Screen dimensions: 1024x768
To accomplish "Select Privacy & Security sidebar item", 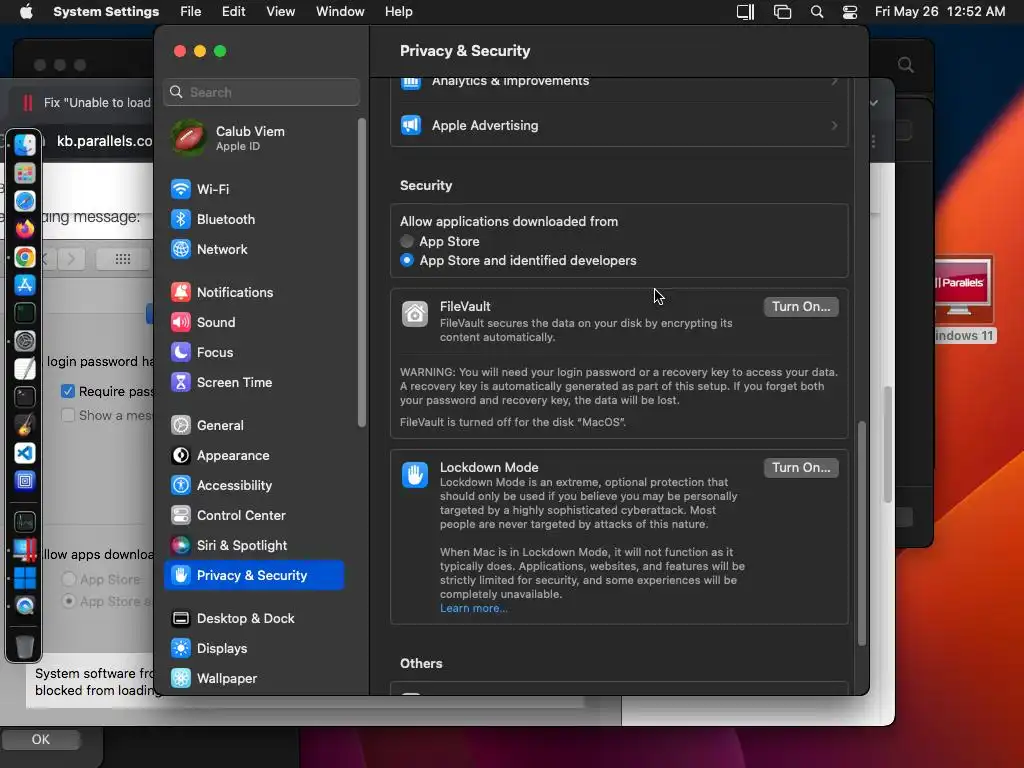I will (253, 575).
